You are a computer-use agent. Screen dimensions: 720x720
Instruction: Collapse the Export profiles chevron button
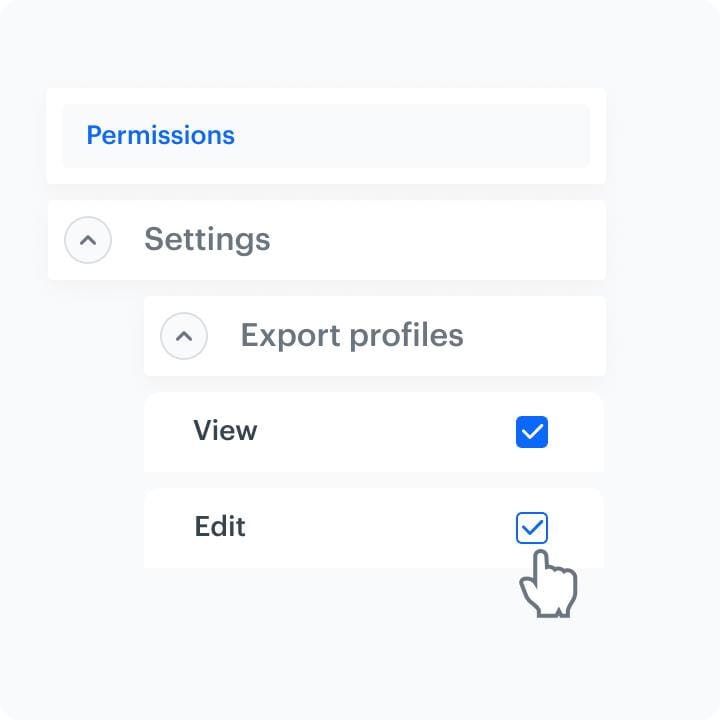tap(184, 336)
